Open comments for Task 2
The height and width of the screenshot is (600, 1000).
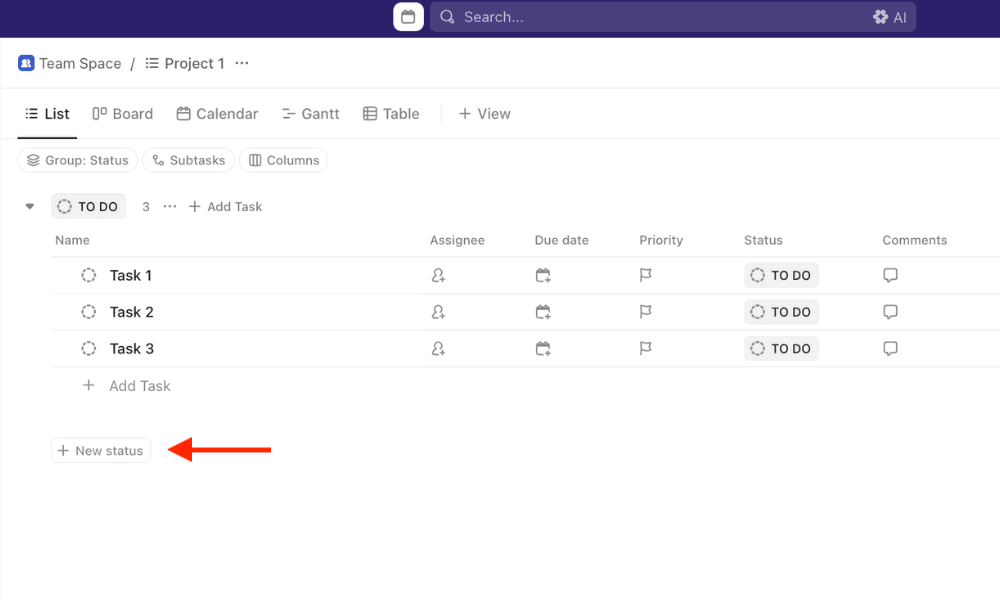click(890, 312)
